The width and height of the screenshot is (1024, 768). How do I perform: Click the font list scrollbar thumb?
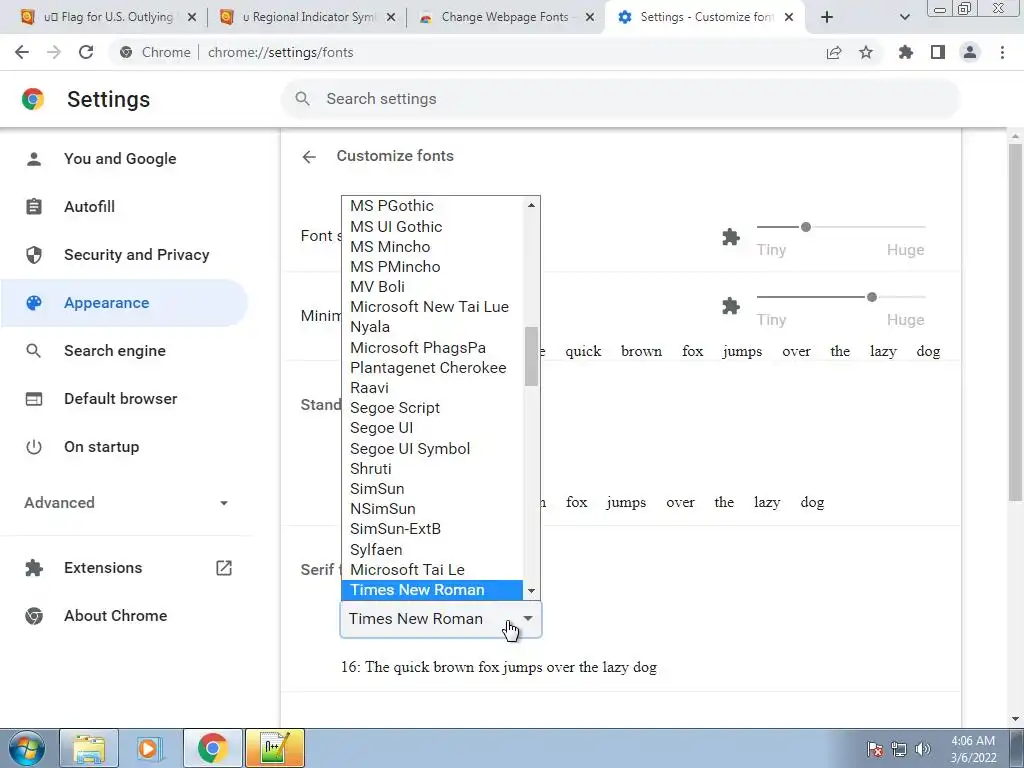tap(531, 357)
